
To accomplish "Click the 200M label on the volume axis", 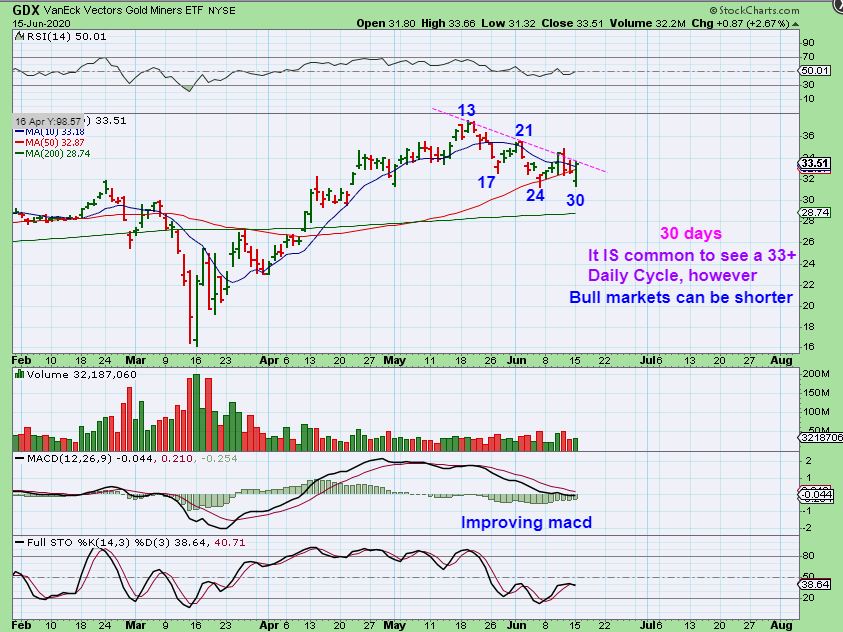I will click(x=816, y=373).
